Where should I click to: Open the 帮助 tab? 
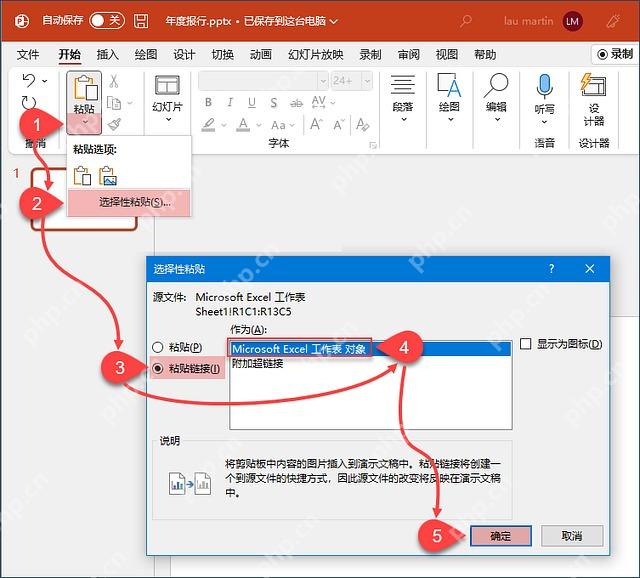(x=485, y=54)
